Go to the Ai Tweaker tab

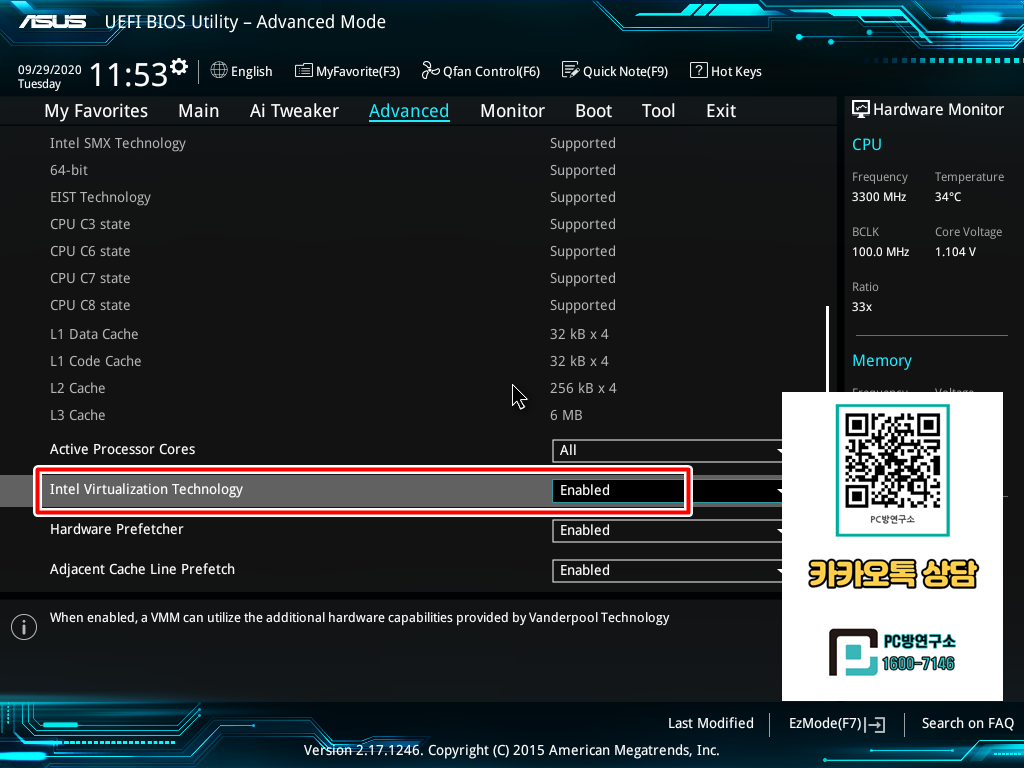coord(294,111)
